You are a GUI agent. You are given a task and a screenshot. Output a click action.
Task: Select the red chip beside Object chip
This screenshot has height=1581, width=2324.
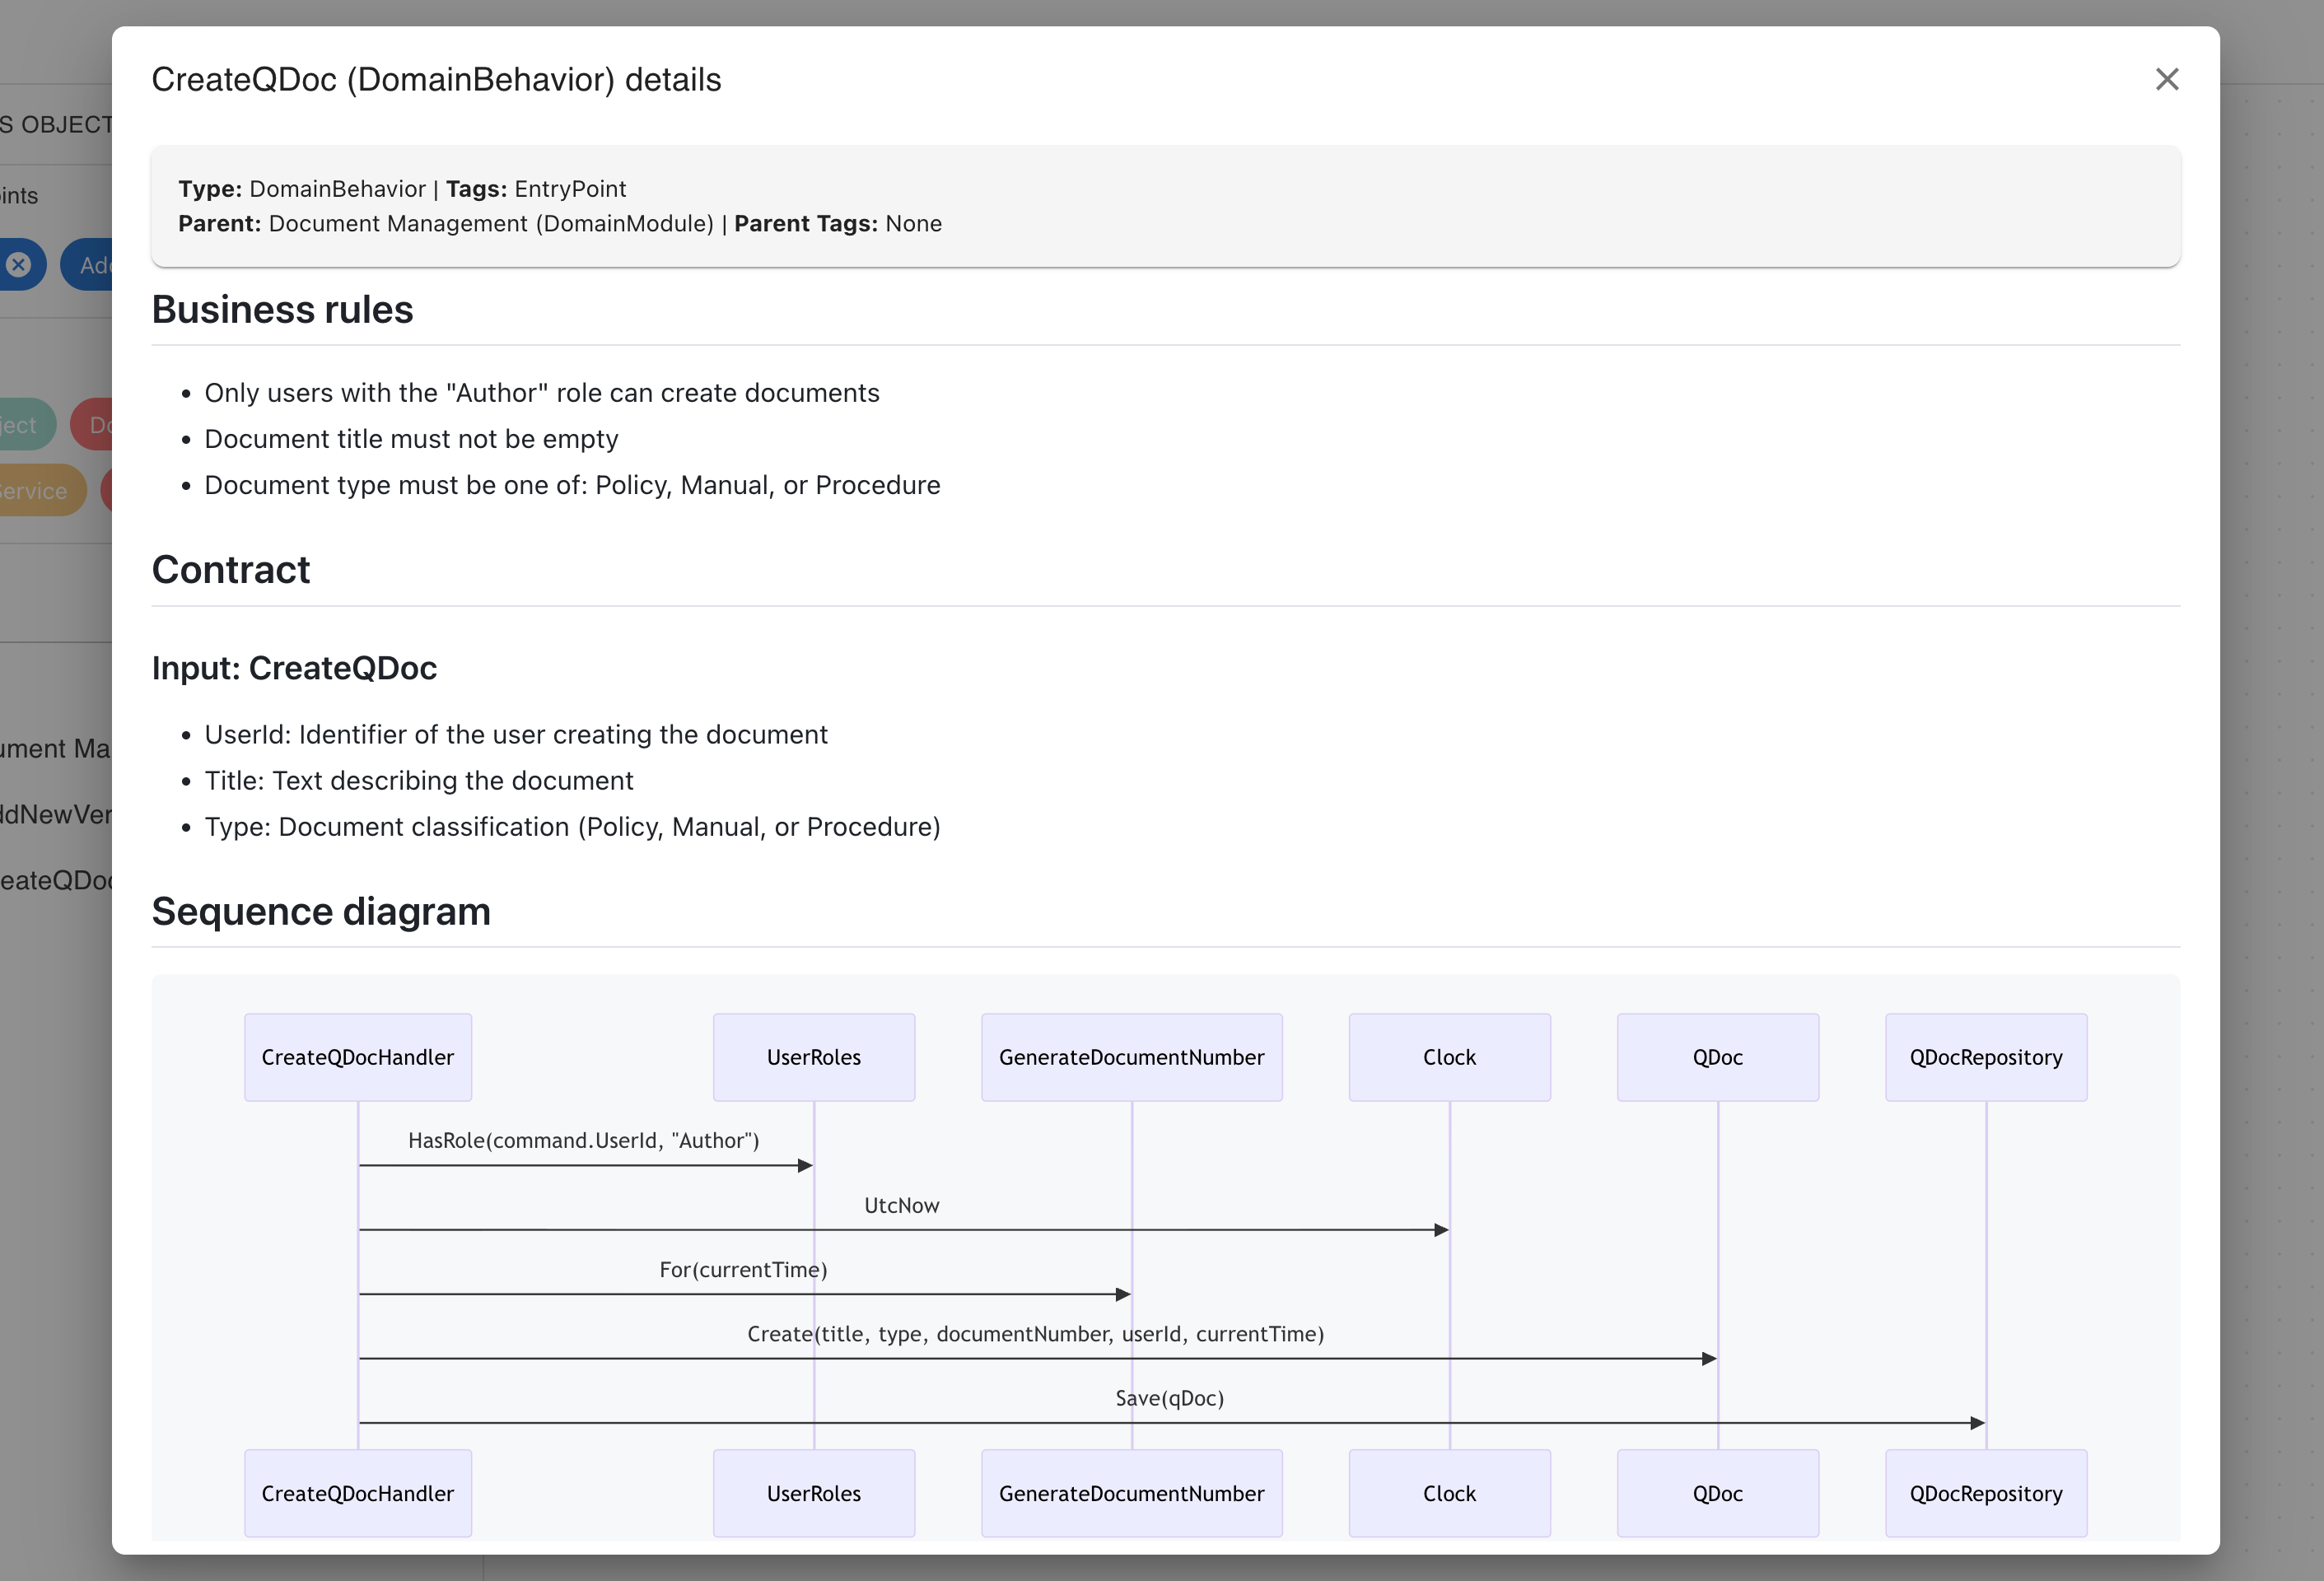coord(95,425)
